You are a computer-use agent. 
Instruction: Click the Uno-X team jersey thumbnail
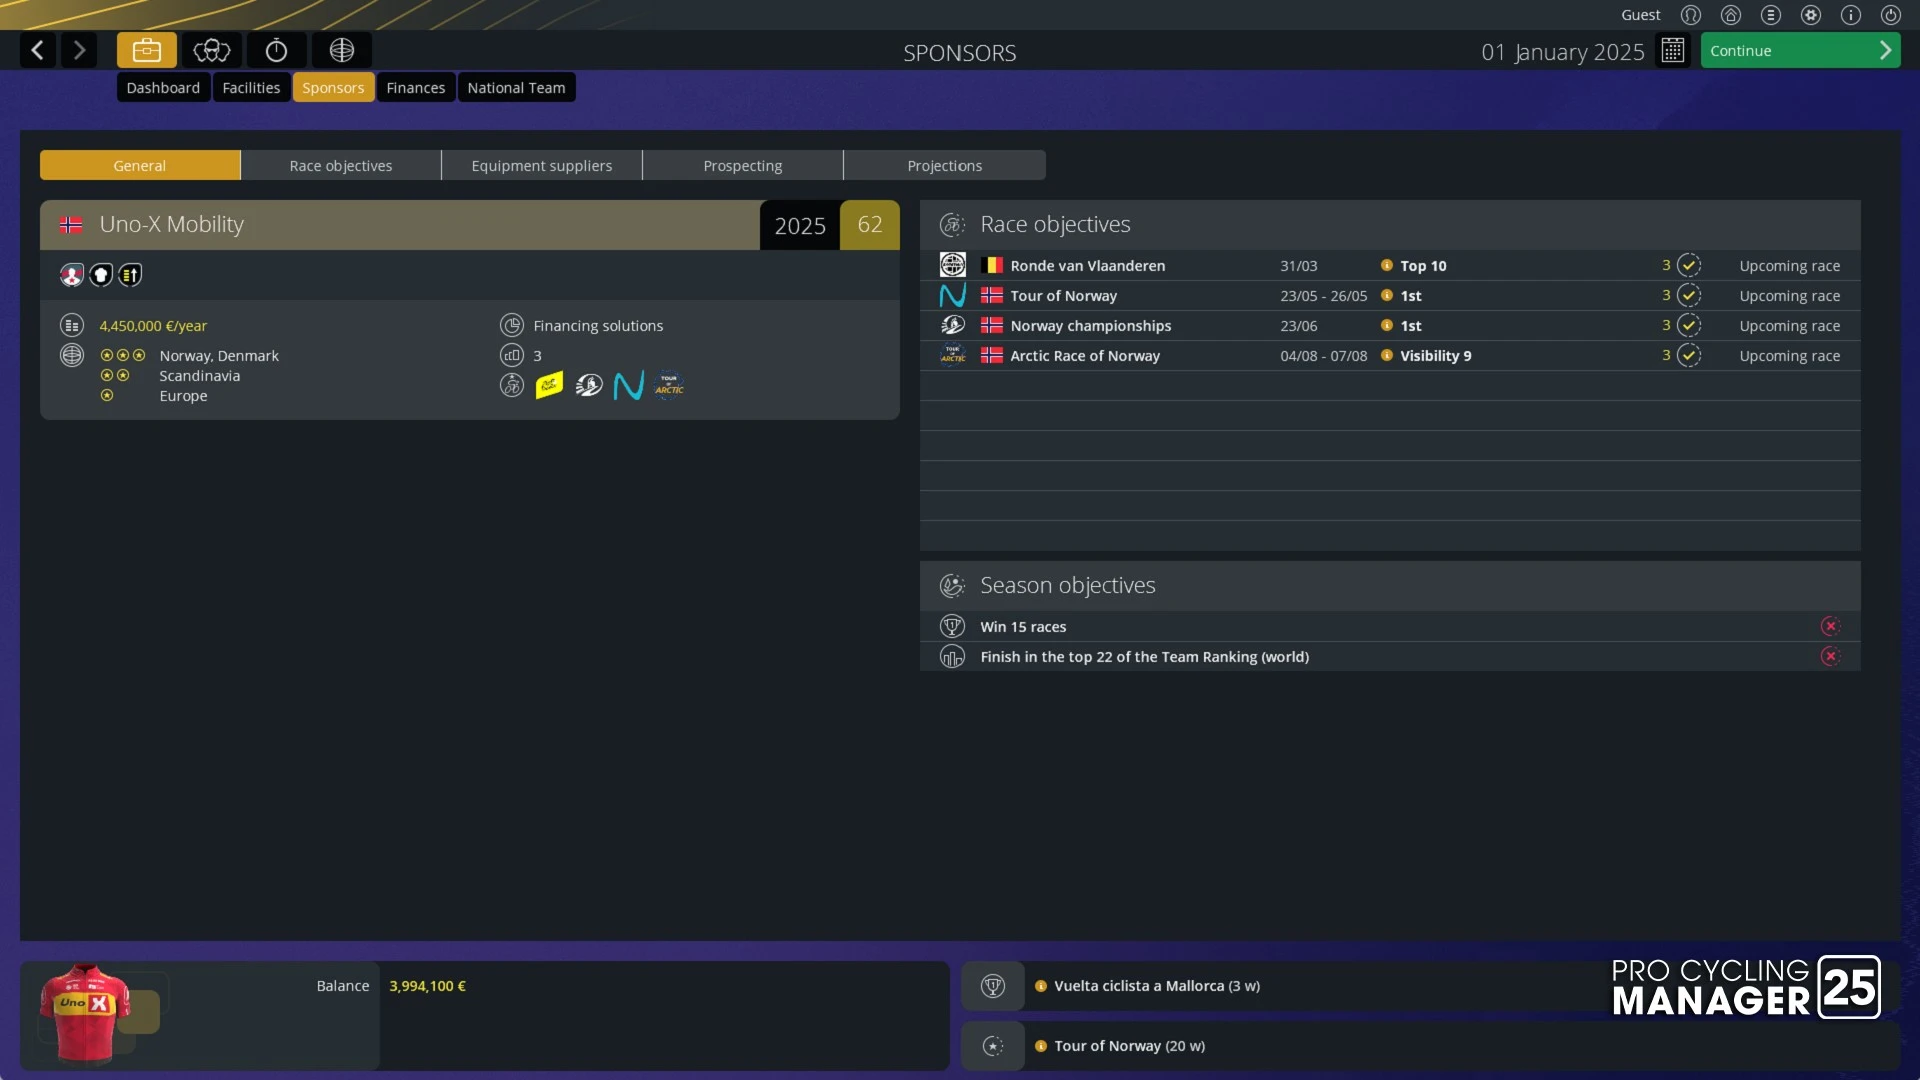coord(85,1012)
